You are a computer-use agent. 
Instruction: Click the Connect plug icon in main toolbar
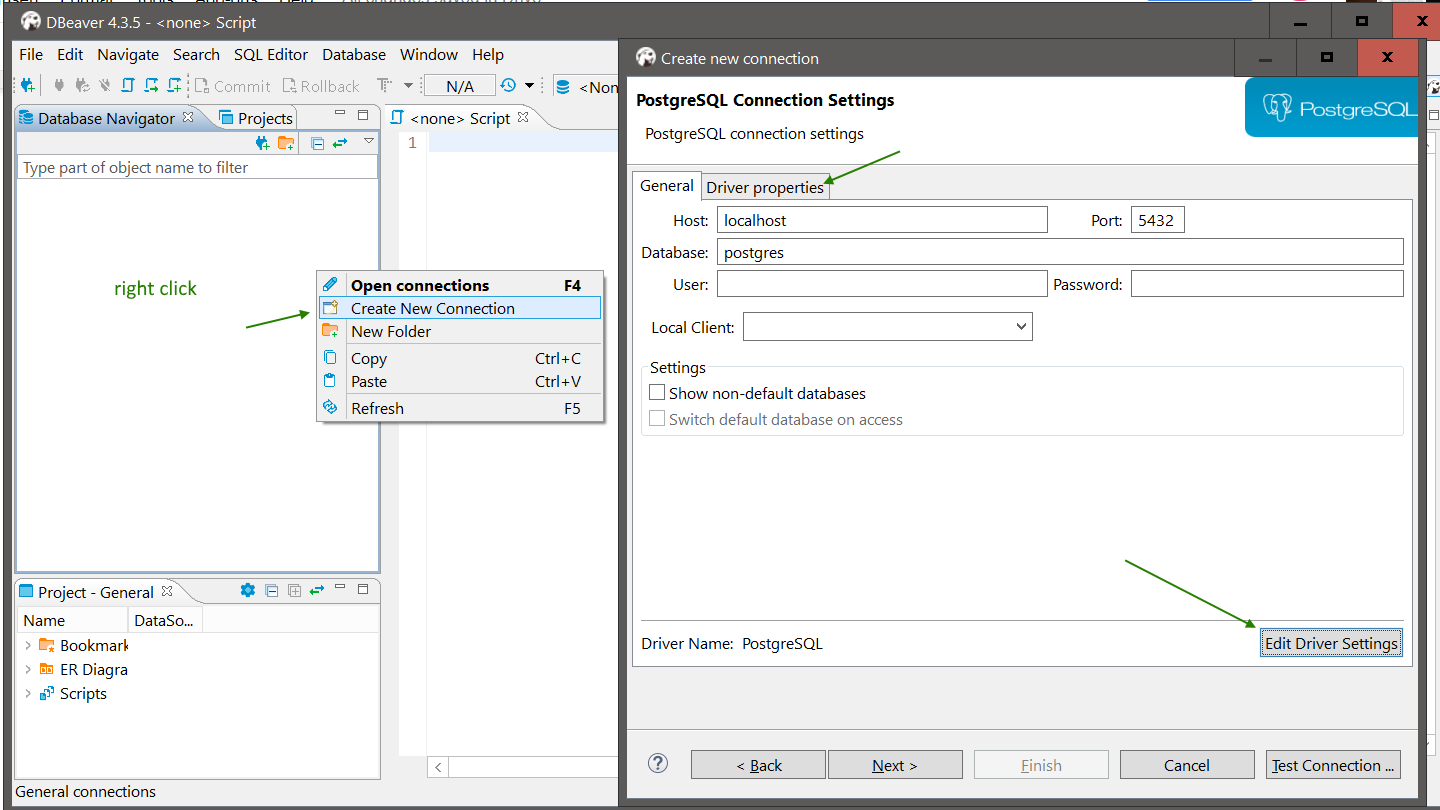pyautogui.click(x=59, y=86)
